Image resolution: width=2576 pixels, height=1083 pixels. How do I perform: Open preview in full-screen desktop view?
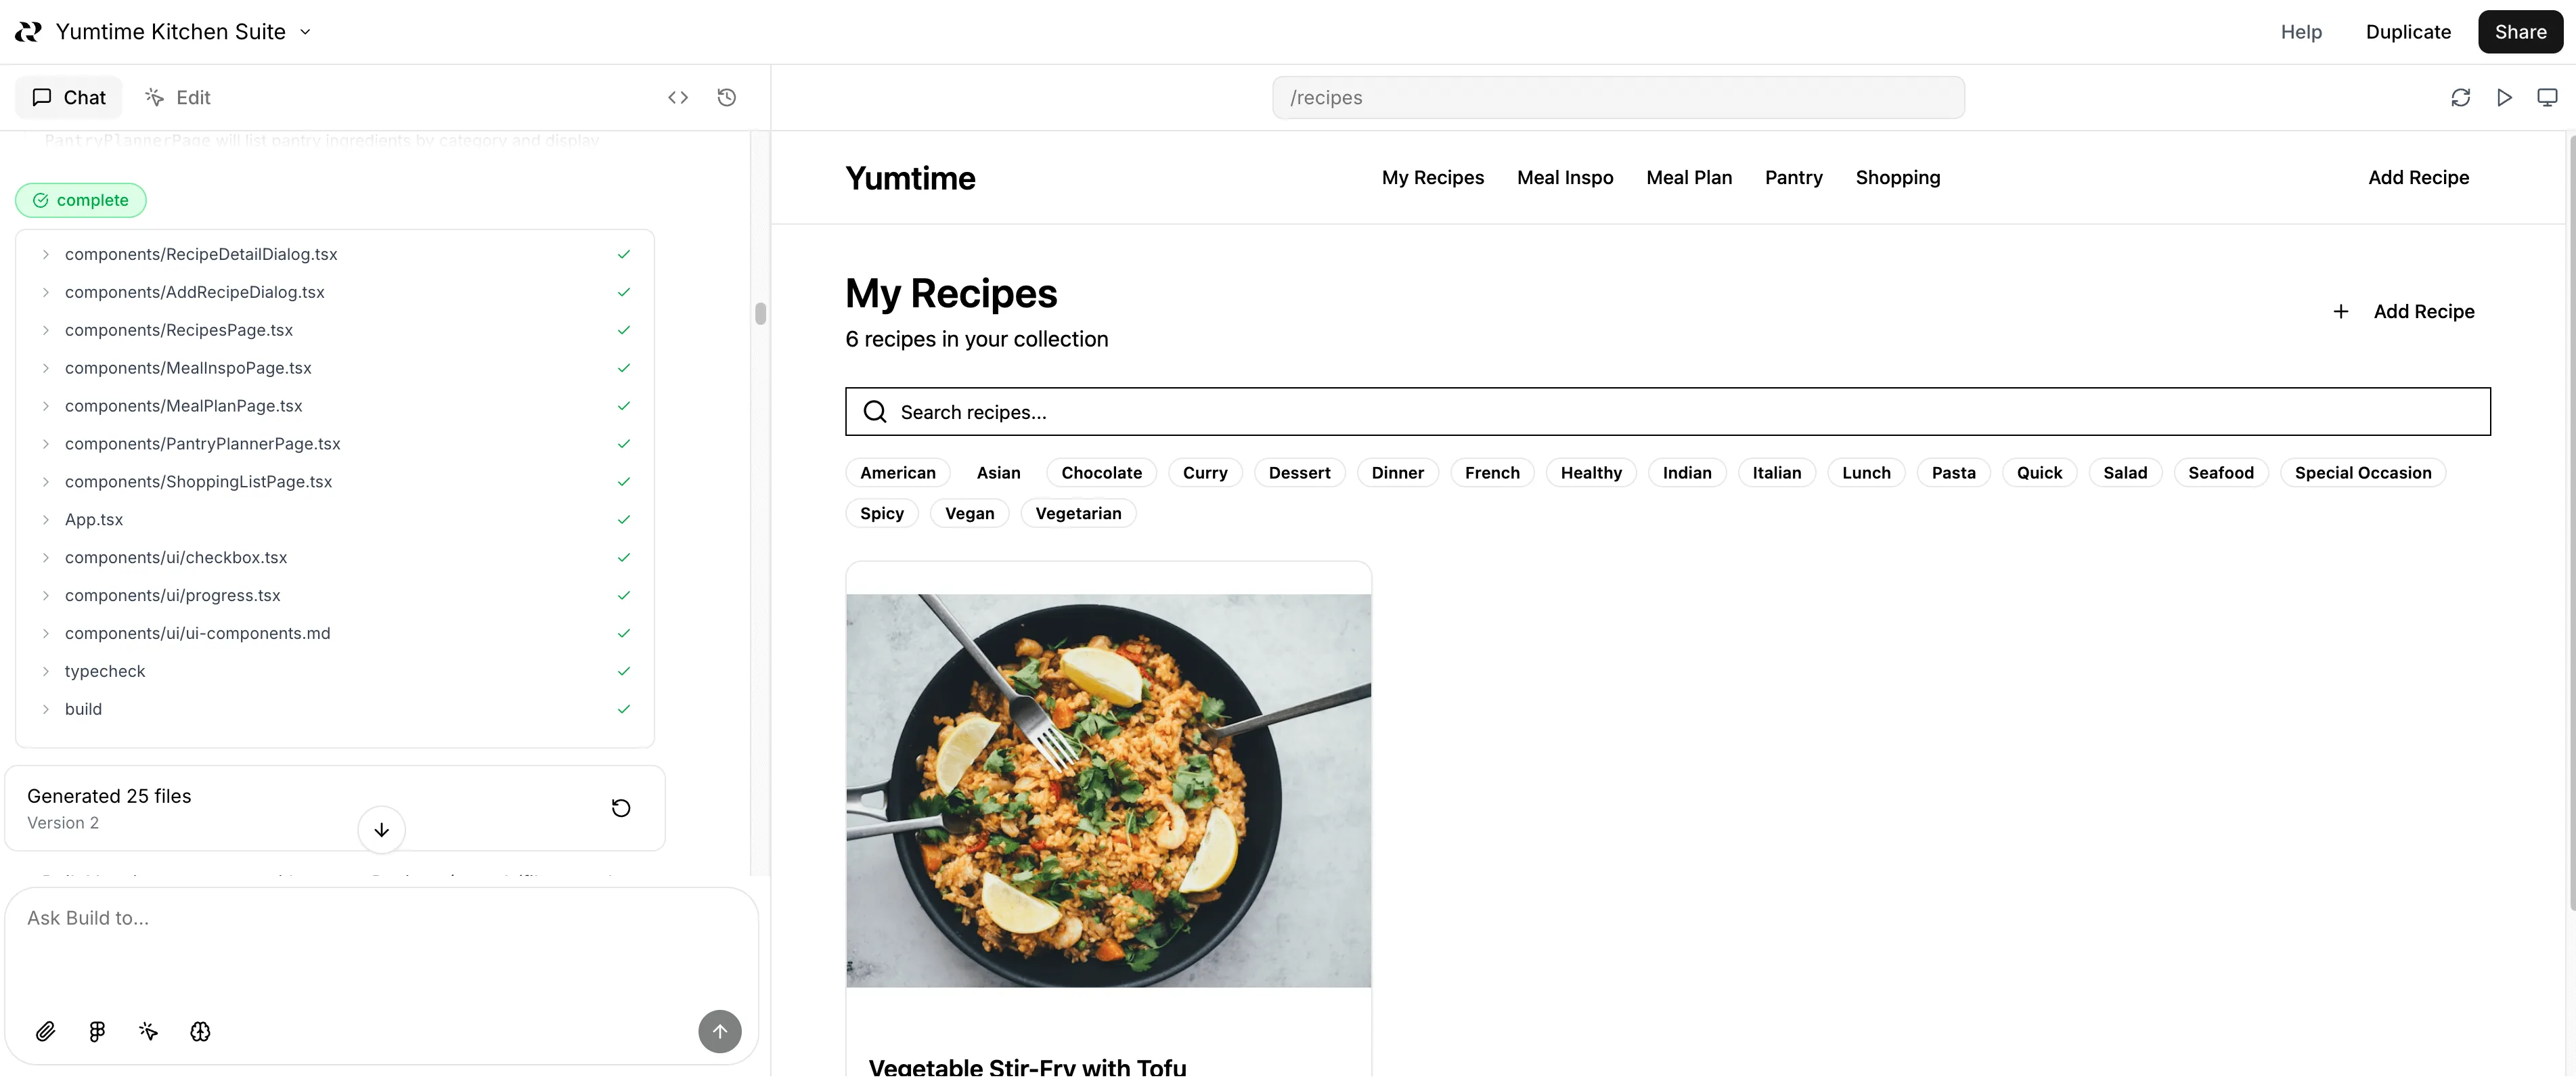click(x=2548, y=97)
